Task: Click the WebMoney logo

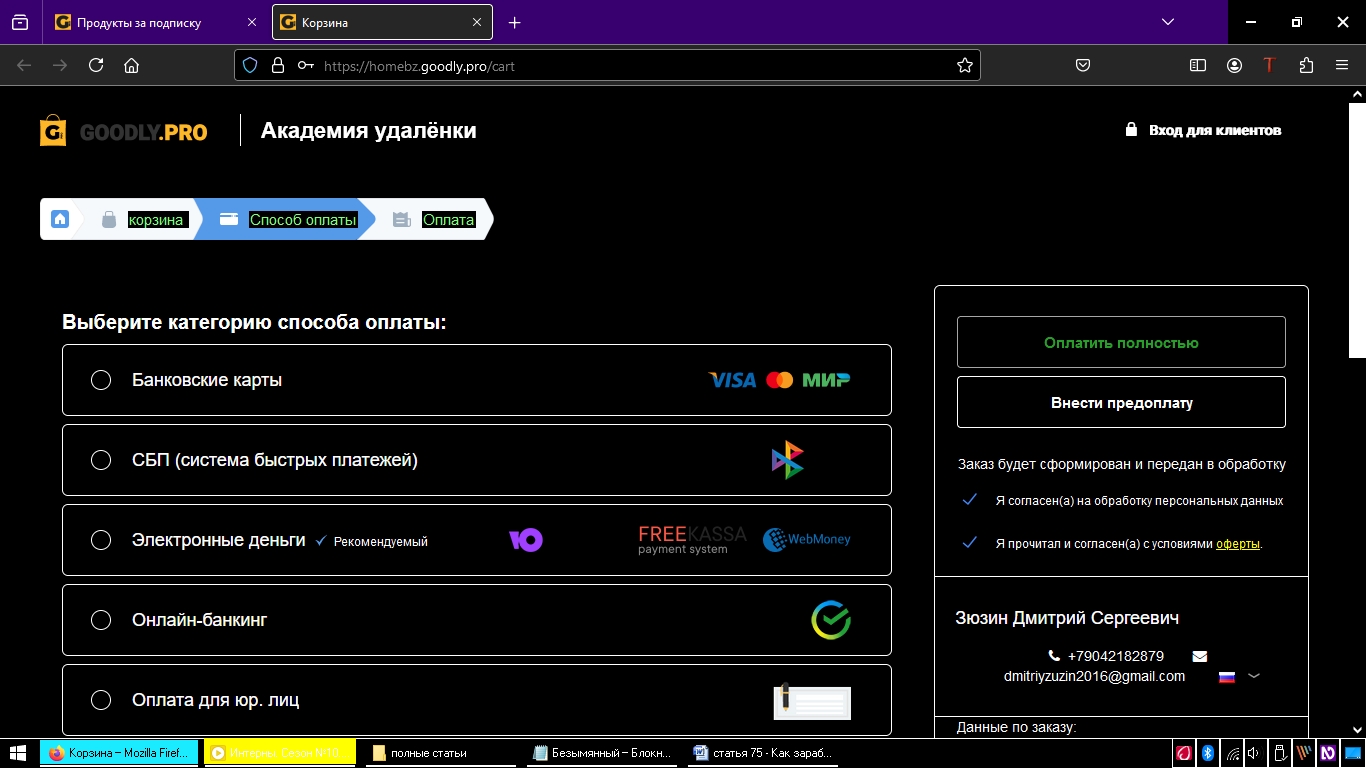Action: coord(806,540)
